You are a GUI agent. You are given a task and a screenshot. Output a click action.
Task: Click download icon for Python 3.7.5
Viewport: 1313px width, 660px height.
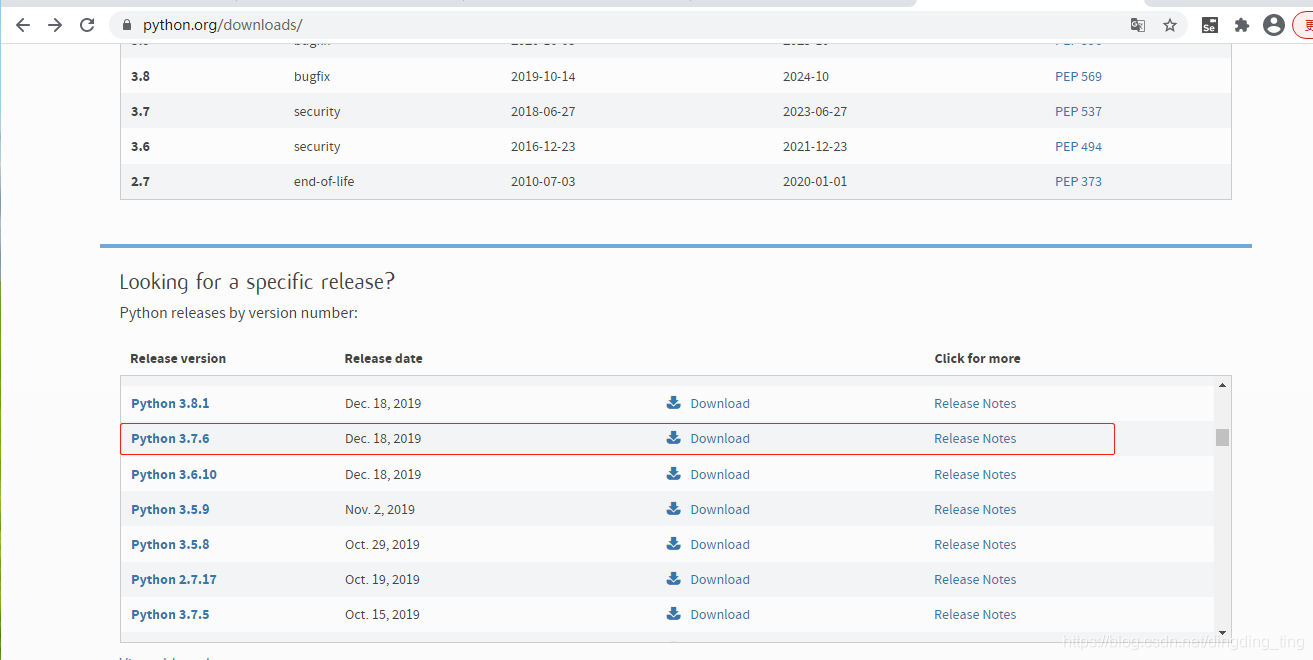coord(674,614)
